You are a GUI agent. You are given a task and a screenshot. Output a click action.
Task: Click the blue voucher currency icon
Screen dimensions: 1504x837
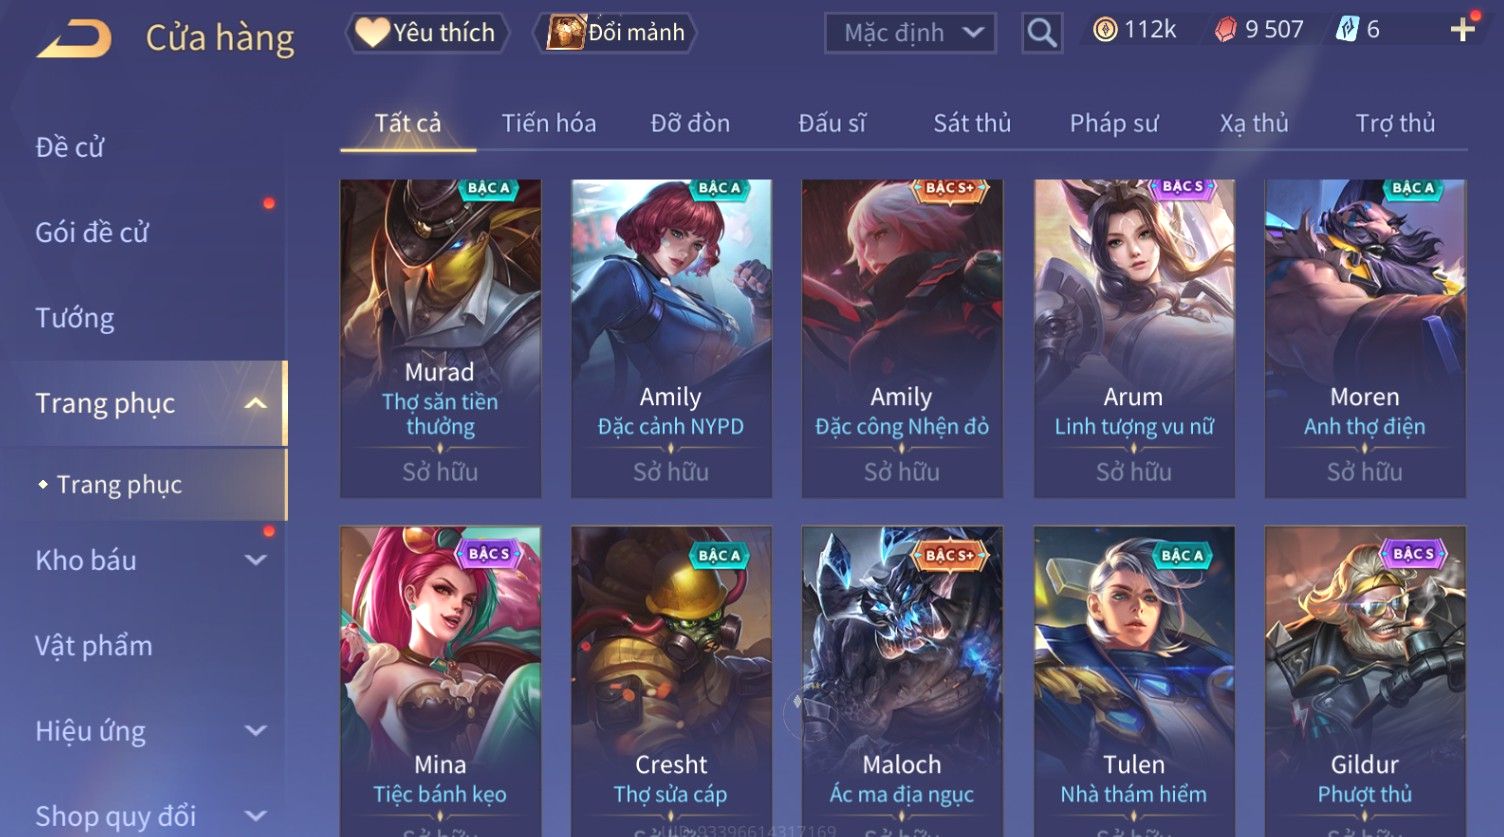pos(1347,30)
